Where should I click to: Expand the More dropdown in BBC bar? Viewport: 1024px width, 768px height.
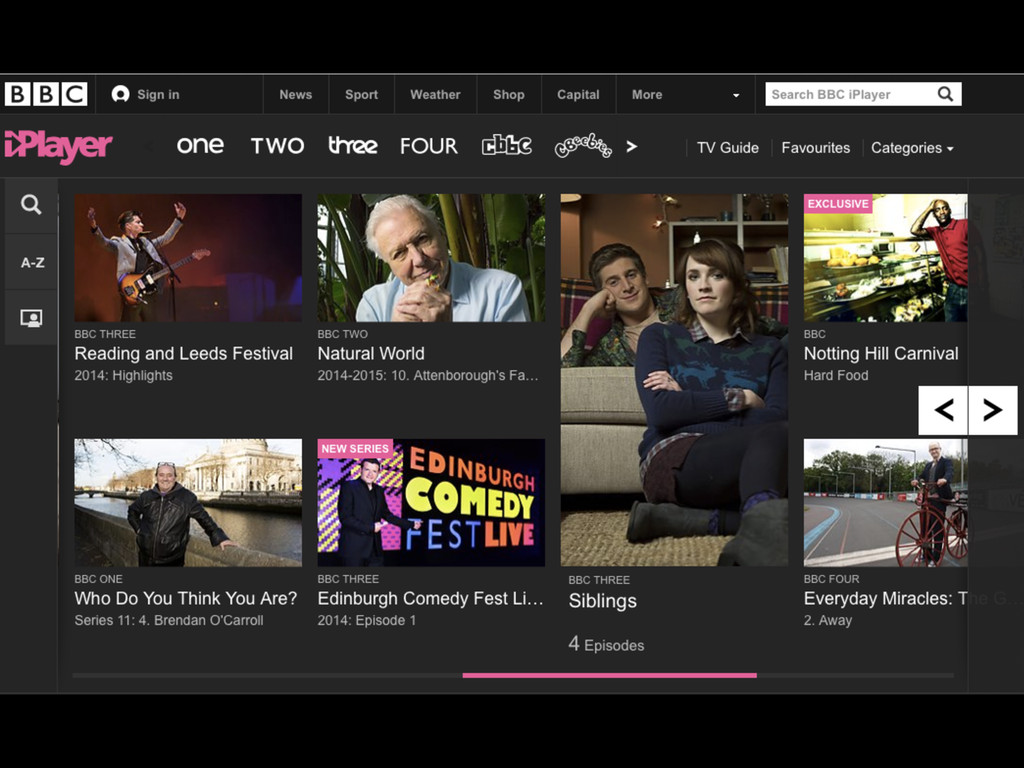point(684,95)
